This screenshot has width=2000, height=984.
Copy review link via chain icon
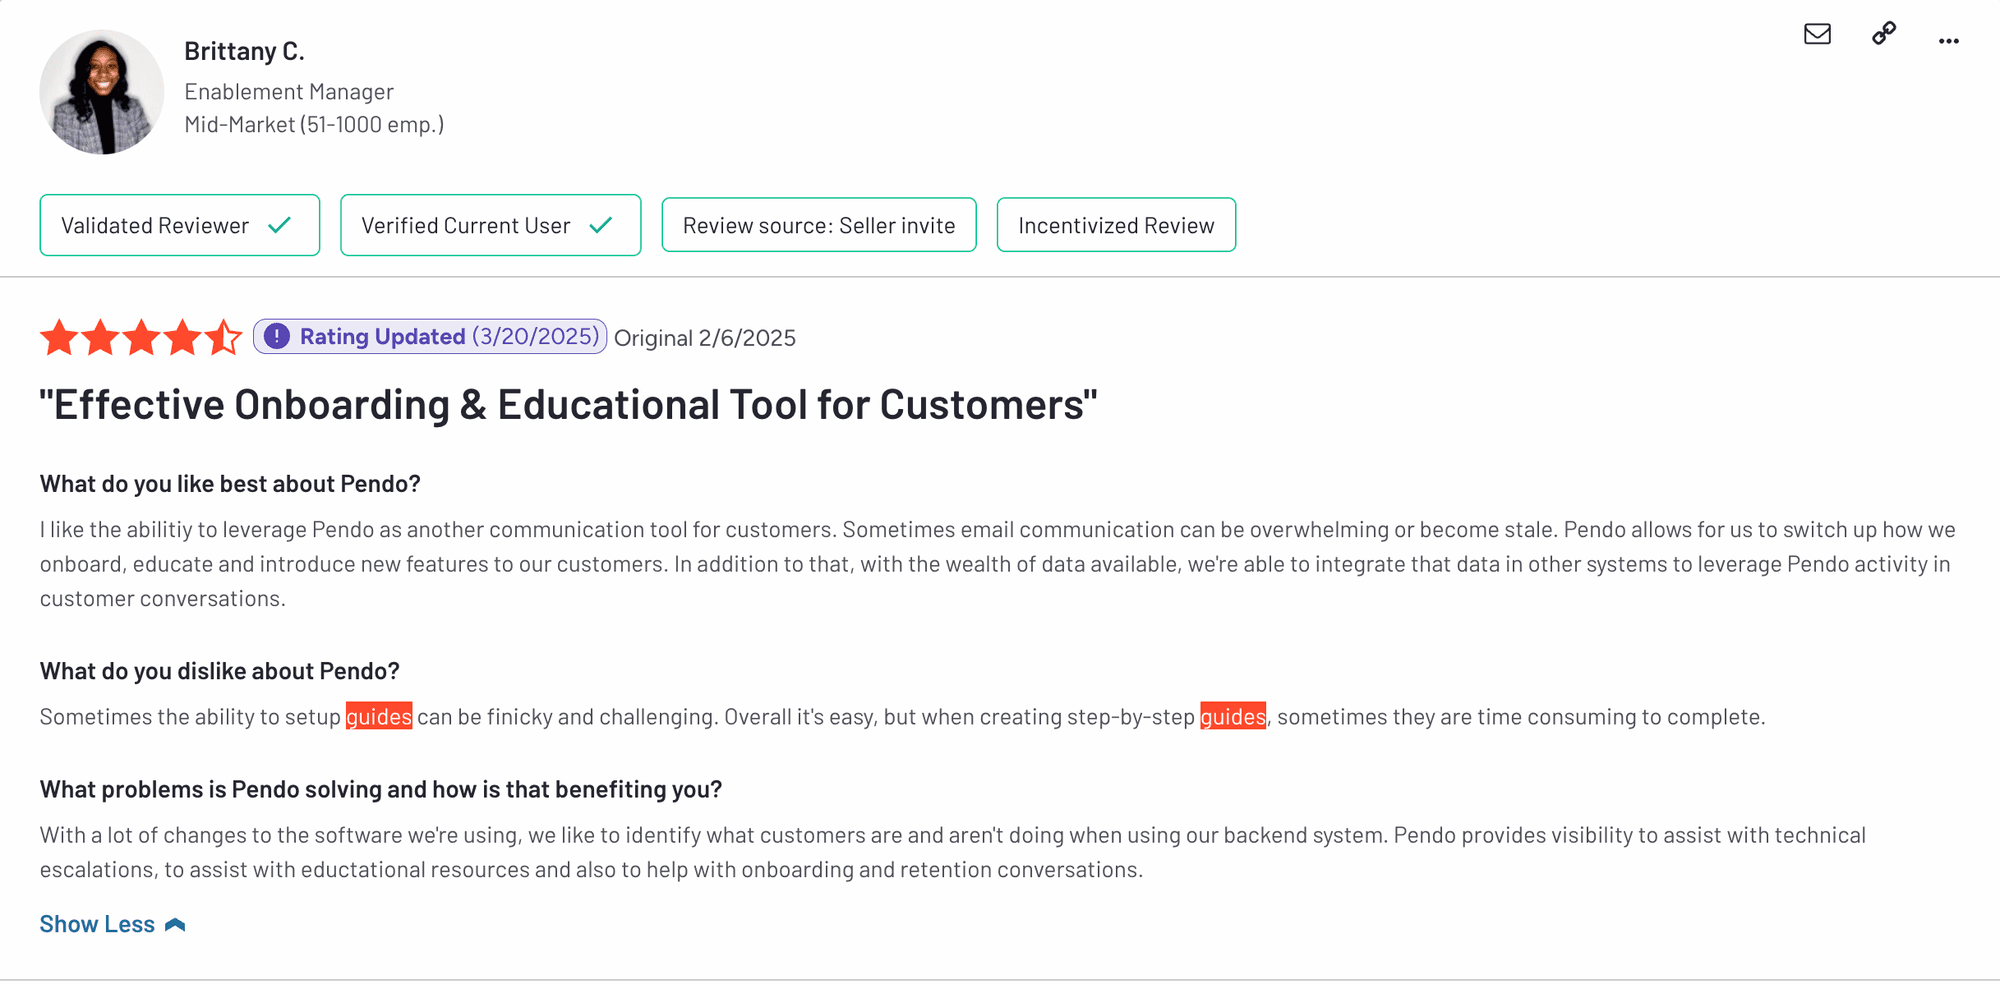pos(1884,34)
